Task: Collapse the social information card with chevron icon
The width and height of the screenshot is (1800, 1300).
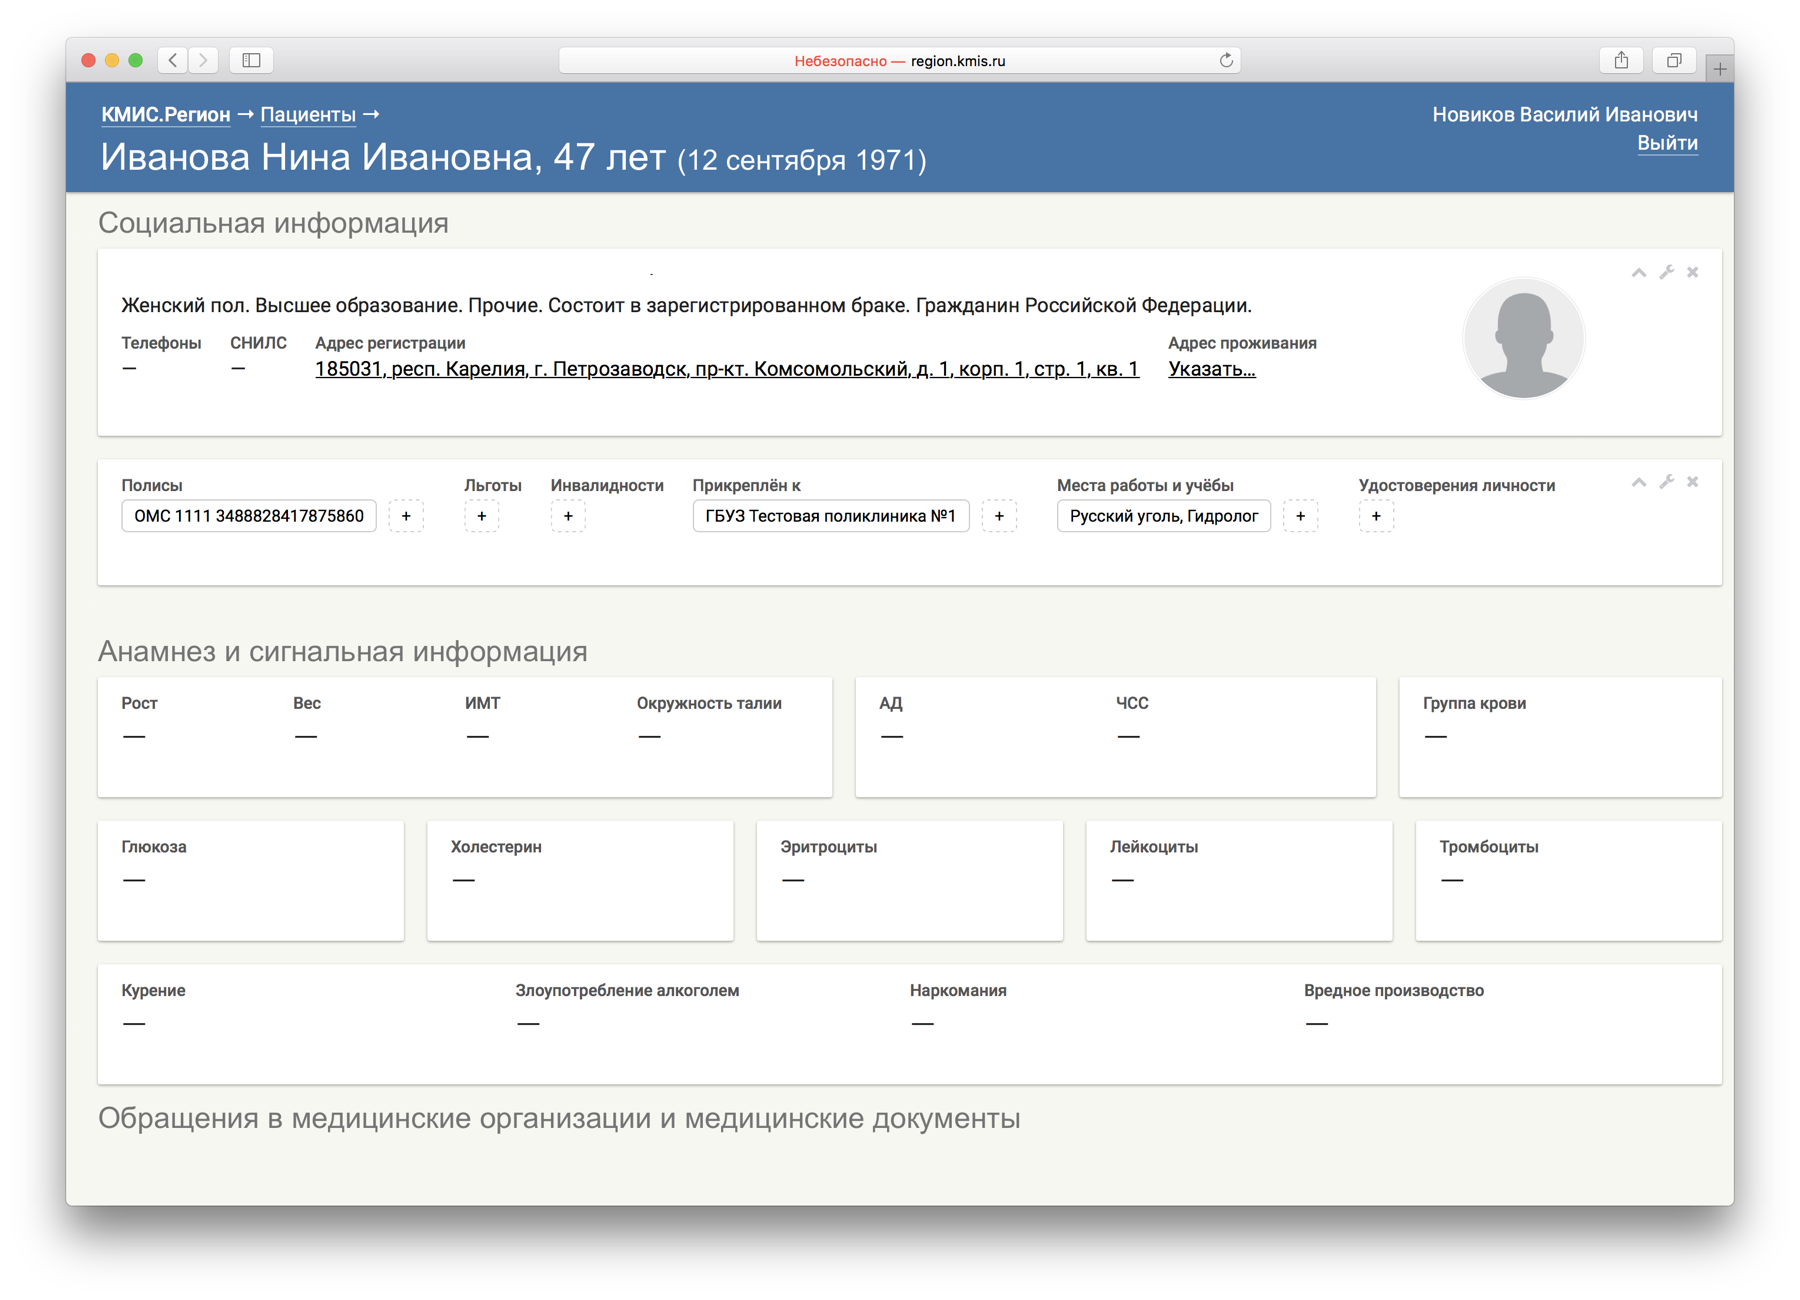Action: 1638,273
